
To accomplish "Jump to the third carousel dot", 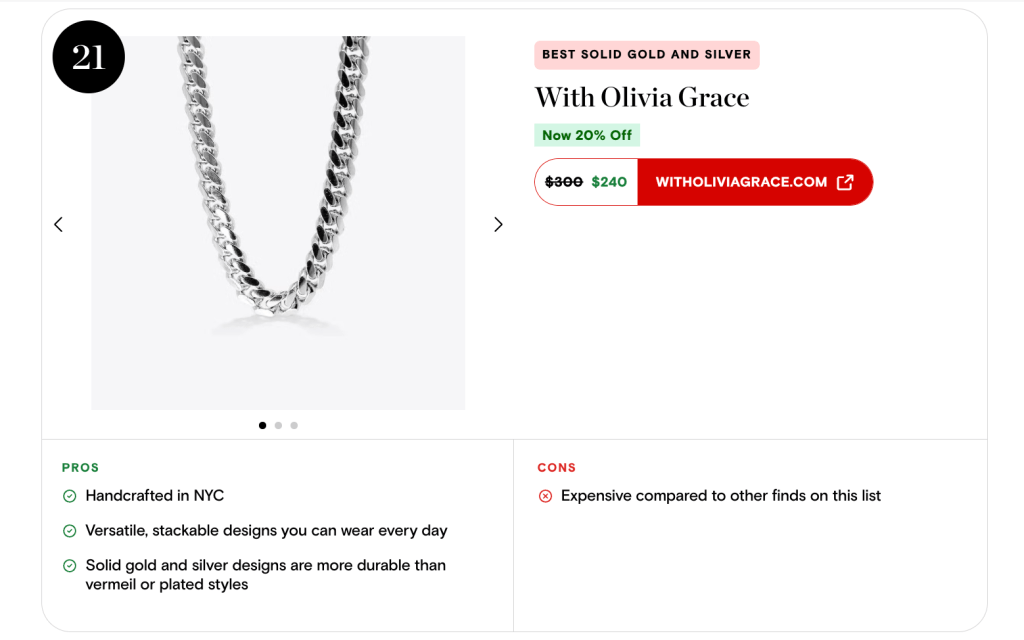I will pyautogui.click(x=294, y=425).
